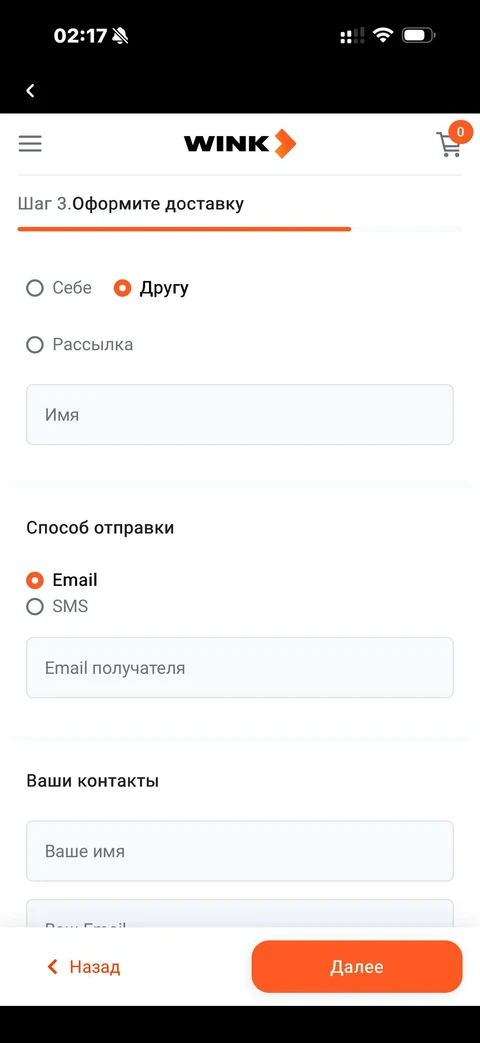Tap the orange step progress bar
480x1043 pixels.
(184, 229)
